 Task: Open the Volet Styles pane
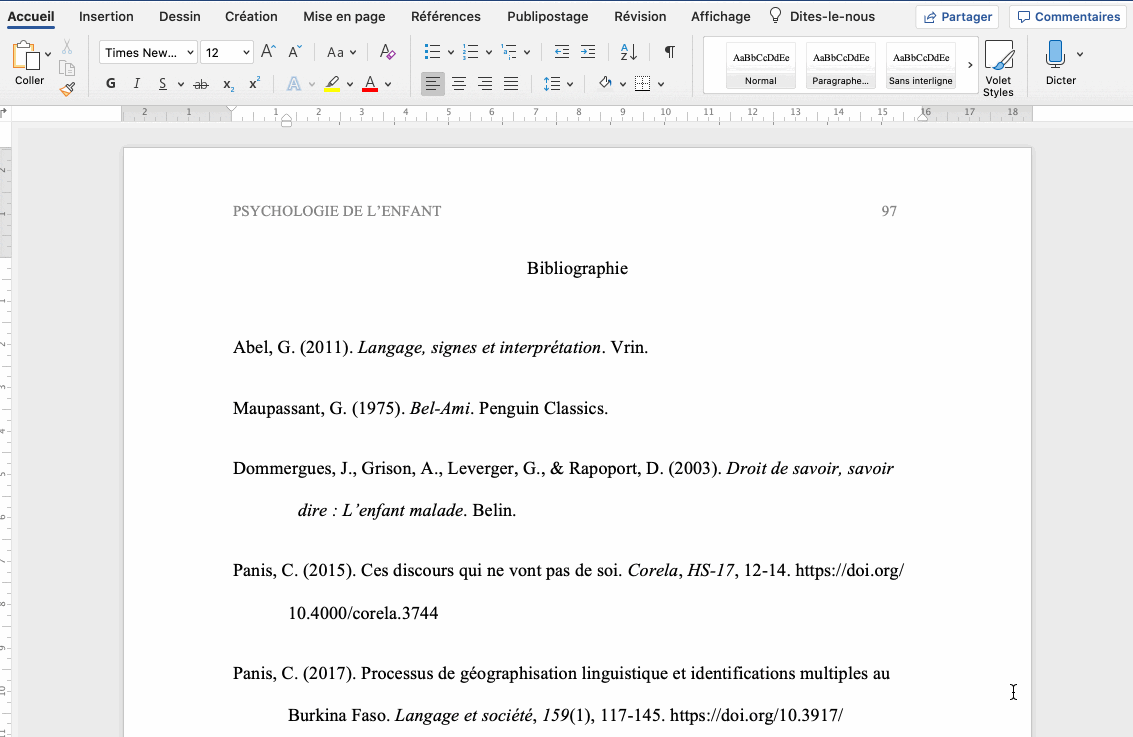[998, 69]
